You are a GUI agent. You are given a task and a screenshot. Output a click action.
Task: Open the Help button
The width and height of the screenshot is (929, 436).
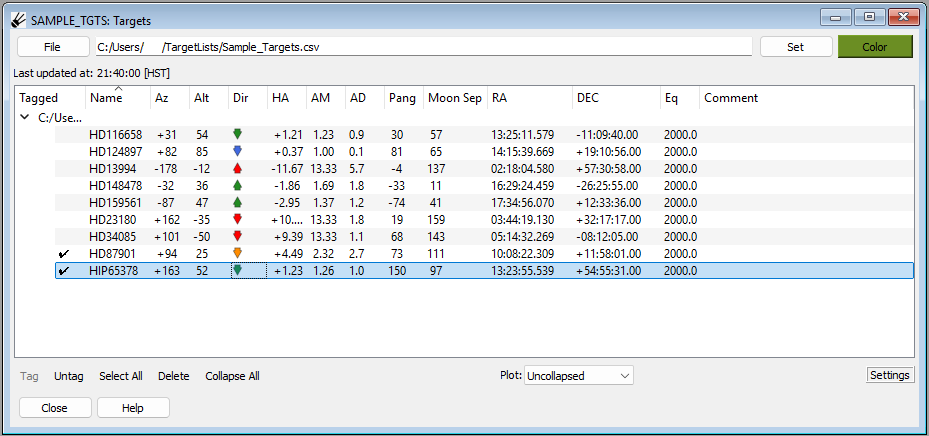(133, 408)
